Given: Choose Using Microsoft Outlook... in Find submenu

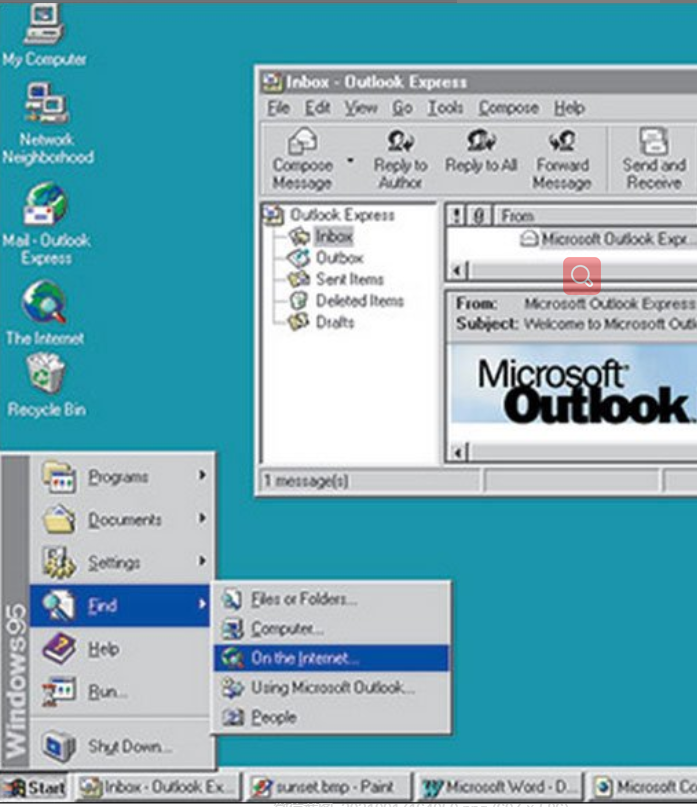Looking at the screenshot, I should point(331,688).
